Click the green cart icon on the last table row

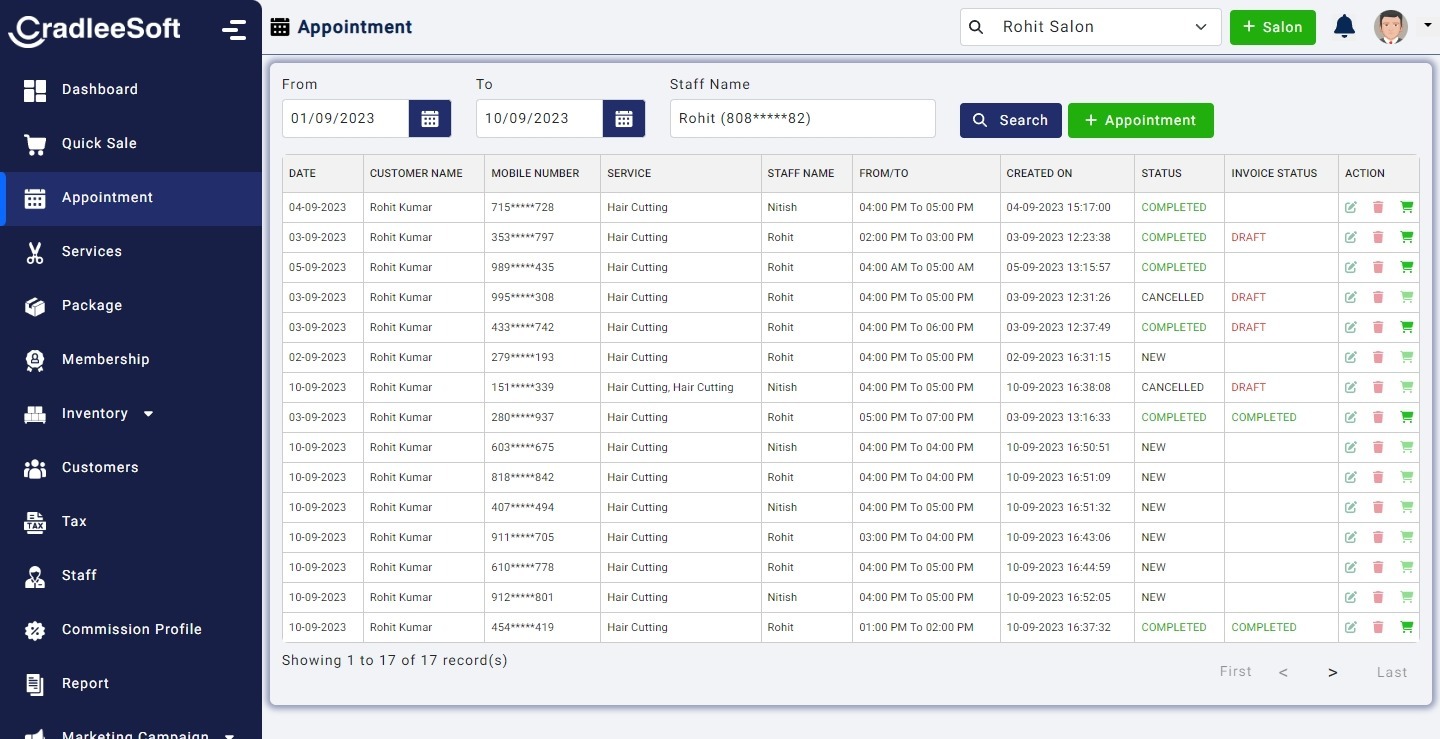pyautogui.click(x=1407, y=627)
